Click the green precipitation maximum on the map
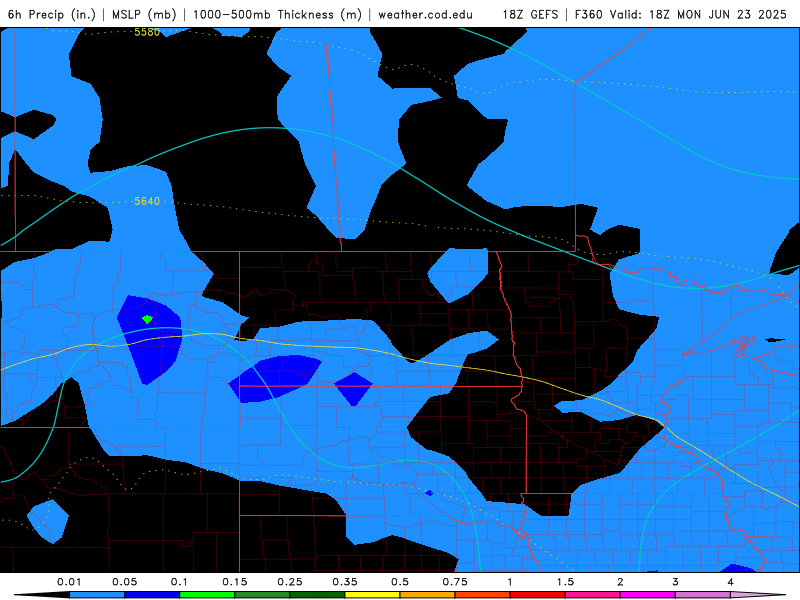 pyautogui.click(x=147, y=319)
